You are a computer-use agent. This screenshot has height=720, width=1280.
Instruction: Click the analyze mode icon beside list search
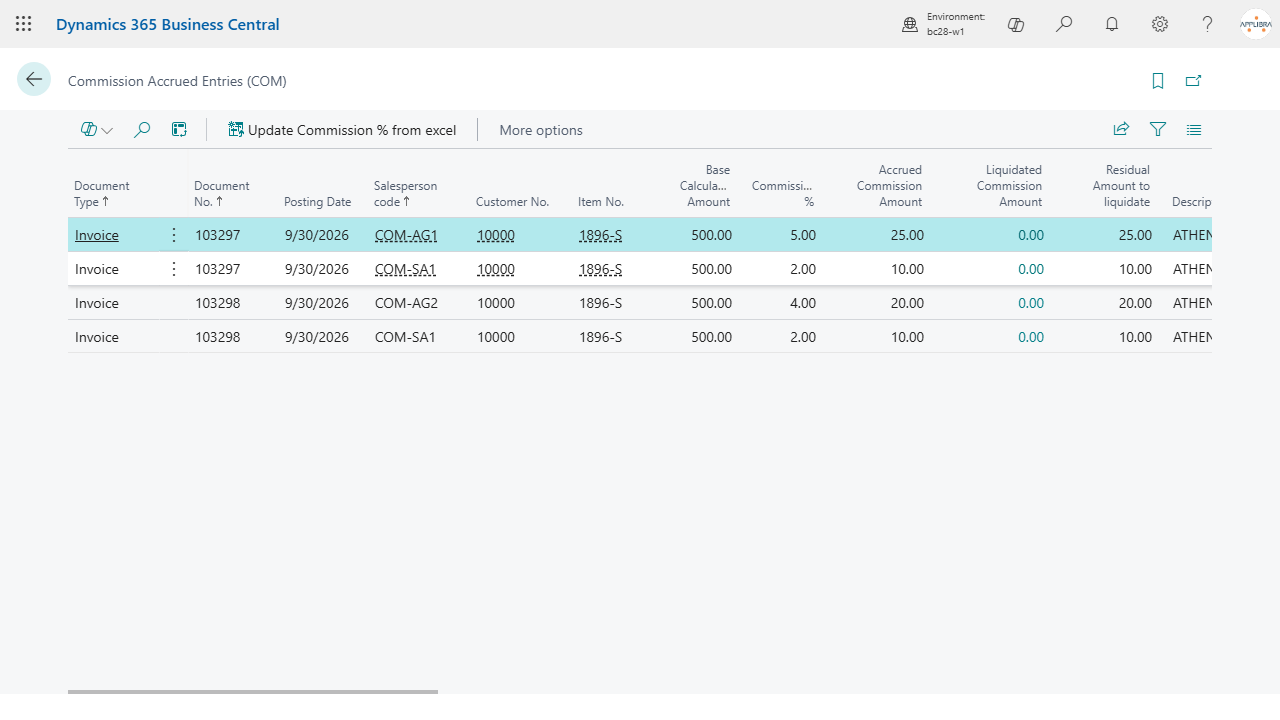tap(179, 129)
